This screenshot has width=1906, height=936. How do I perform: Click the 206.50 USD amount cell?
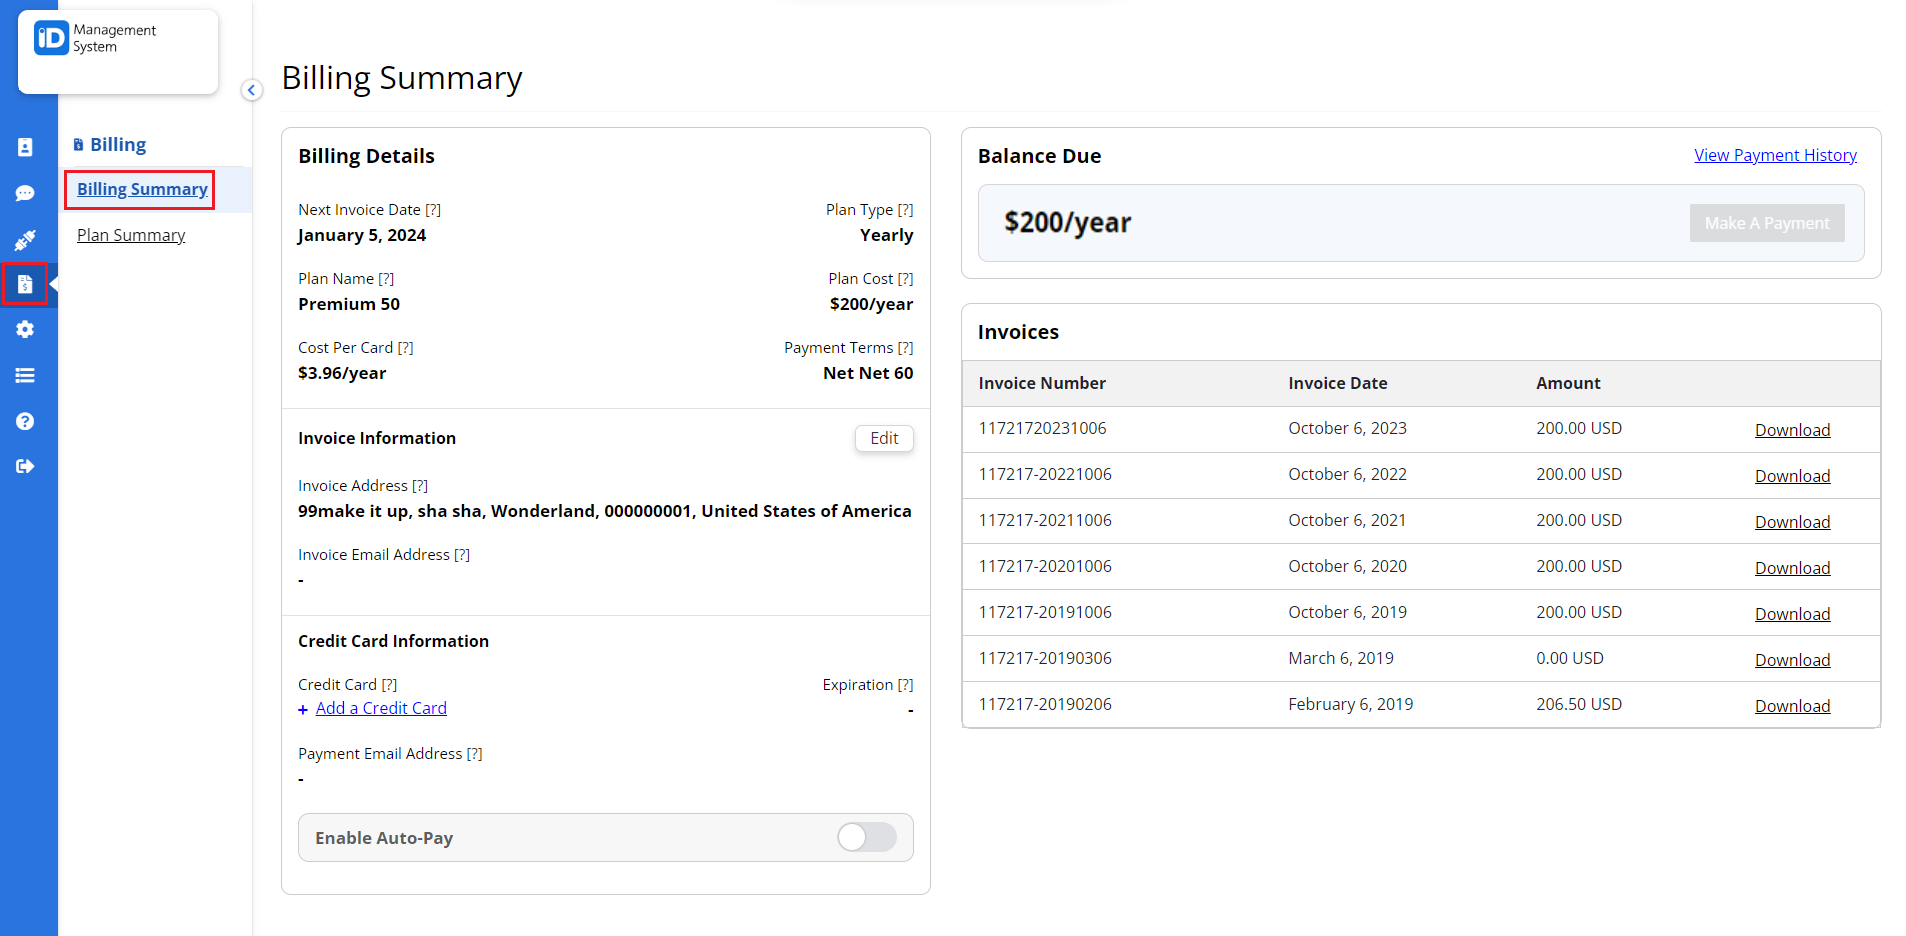pos(1579,704)
